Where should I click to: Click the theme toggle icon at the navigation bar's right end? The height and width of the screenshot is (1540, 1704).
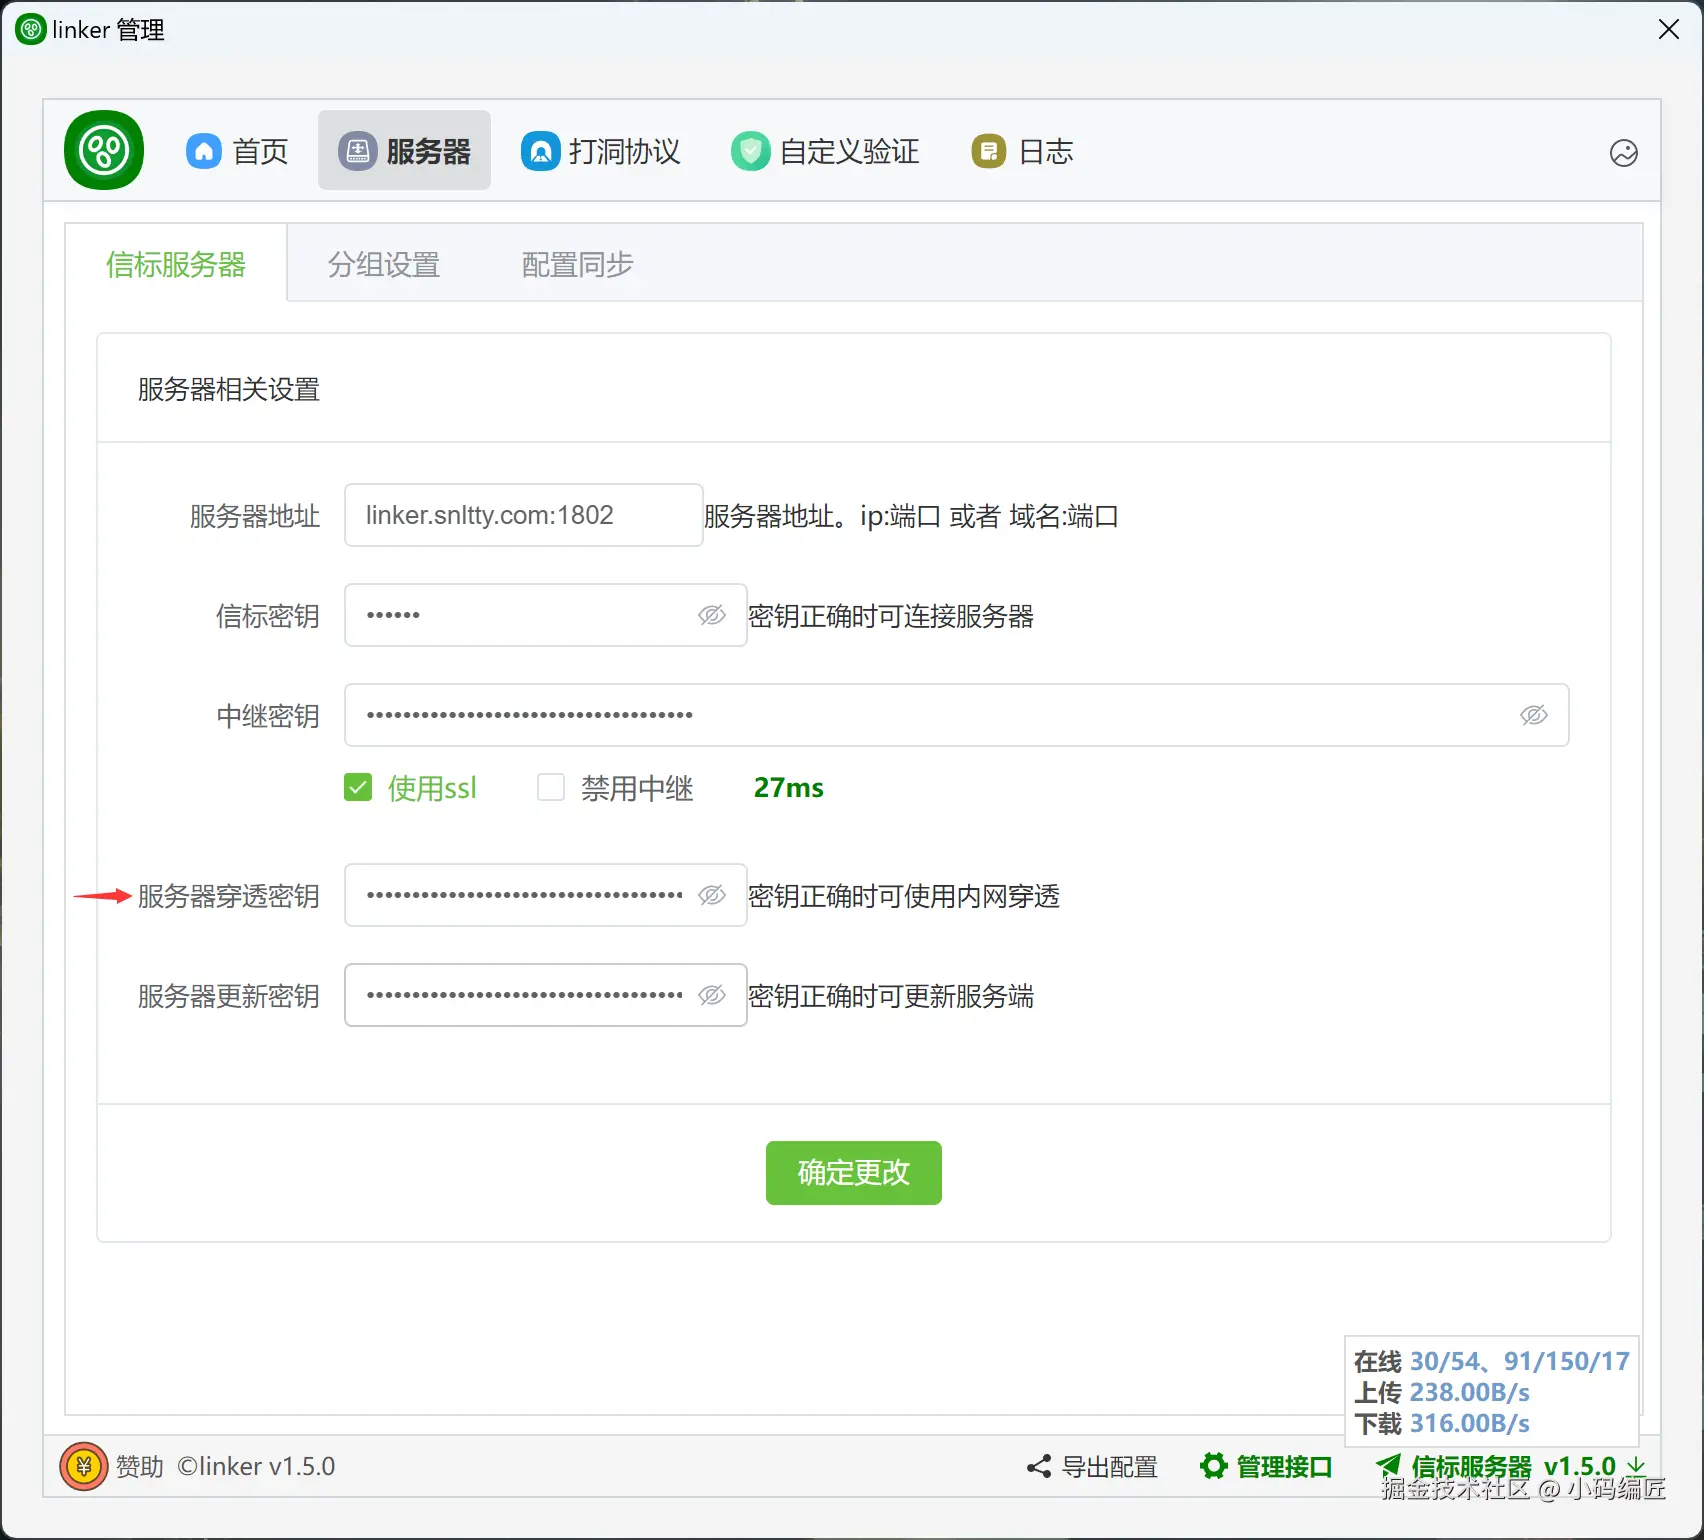coord(1624,153)
